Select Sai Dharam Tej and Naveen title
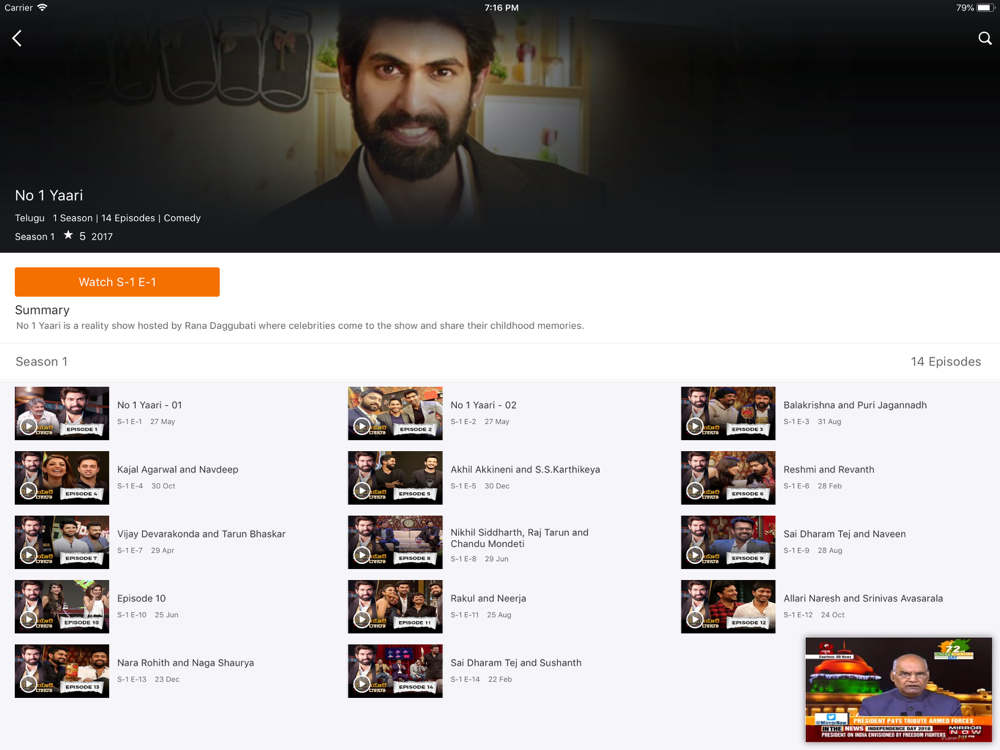 coord(844,534)
